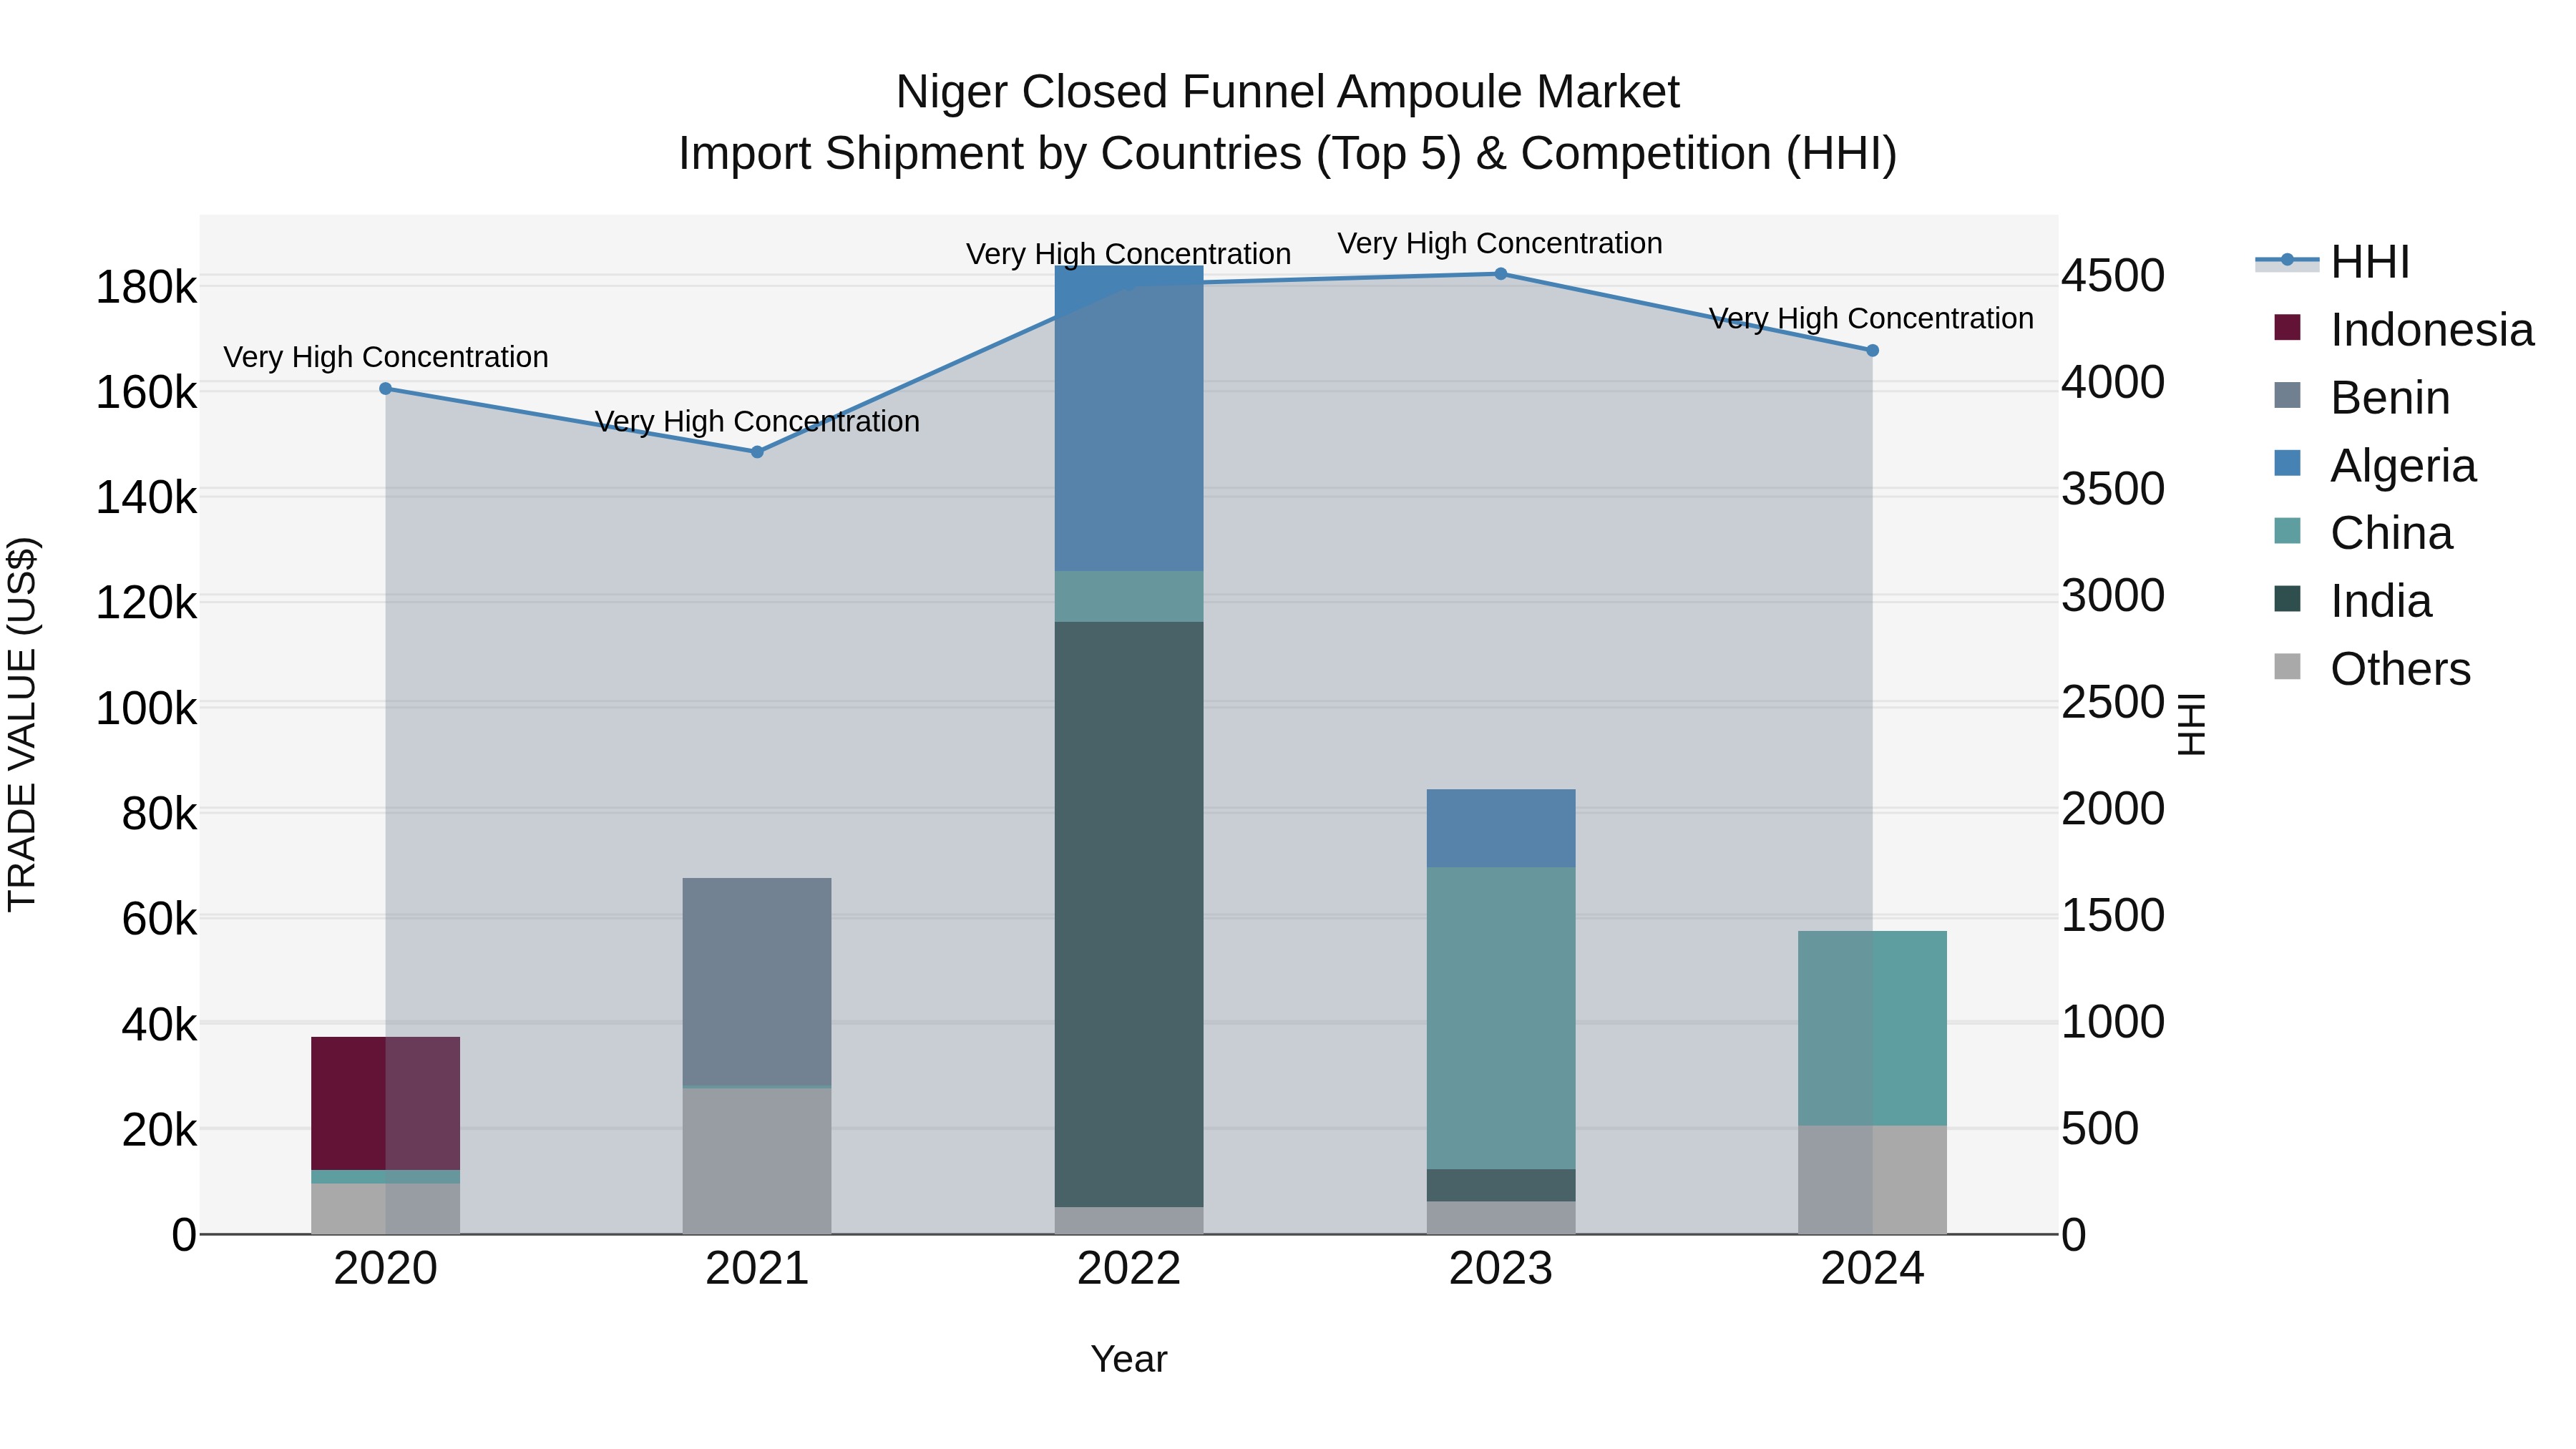Click the 2022 x-axis year label
The width and height of the screenshot is (2576, 1449).
[1129, 1269]
